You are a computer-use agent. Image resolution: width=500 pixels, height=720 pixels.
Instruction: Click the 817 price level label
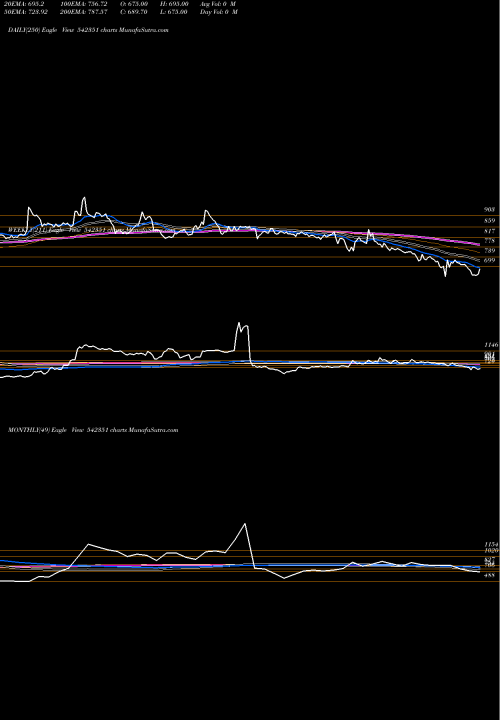(x=489, y=231)
